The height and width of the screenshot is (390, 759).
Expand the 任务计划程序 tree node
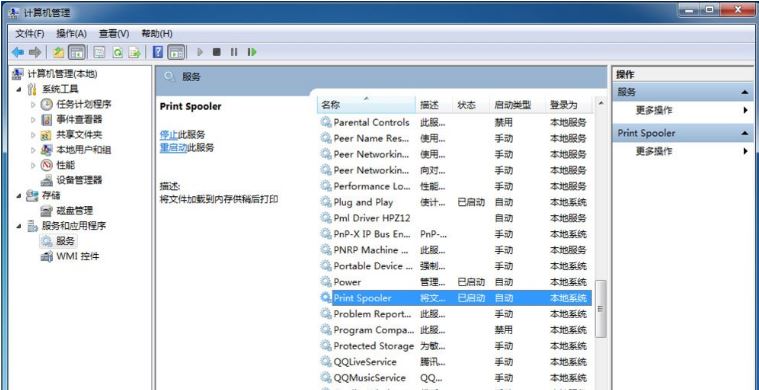pos(33,105)
